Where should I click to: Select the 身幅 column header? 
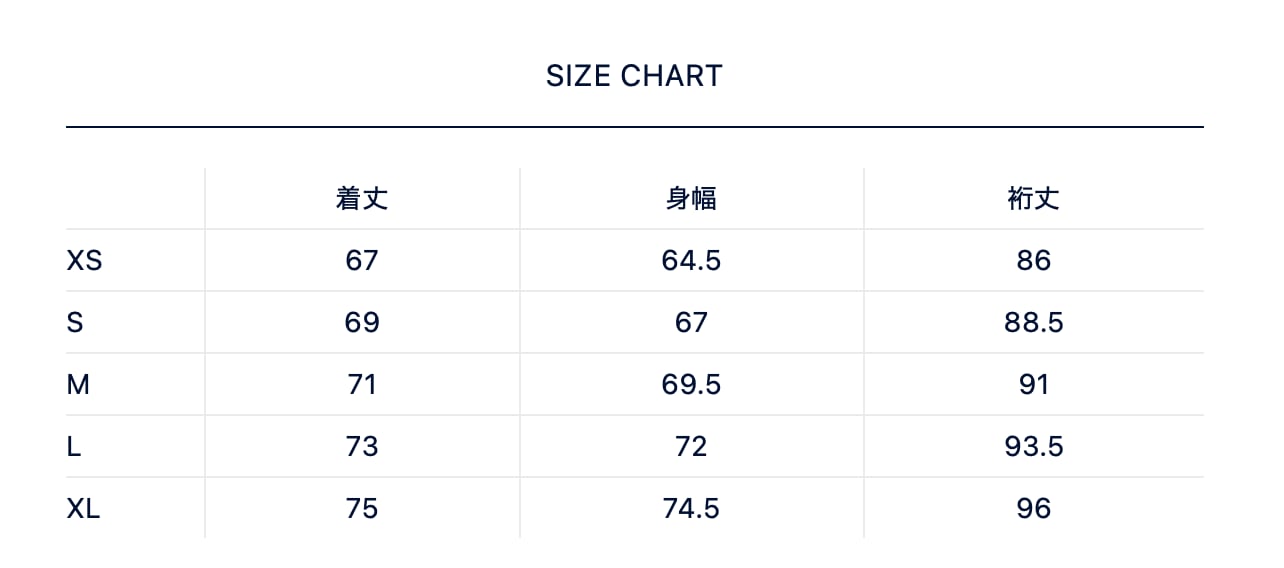tap(691, 199)
